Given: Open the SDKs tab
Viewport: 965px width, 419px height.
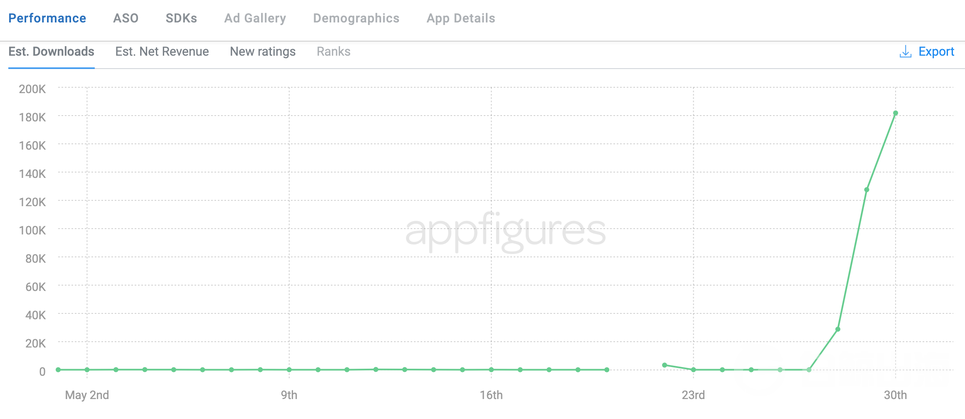Looking at the screenshot, I should 181,18.
